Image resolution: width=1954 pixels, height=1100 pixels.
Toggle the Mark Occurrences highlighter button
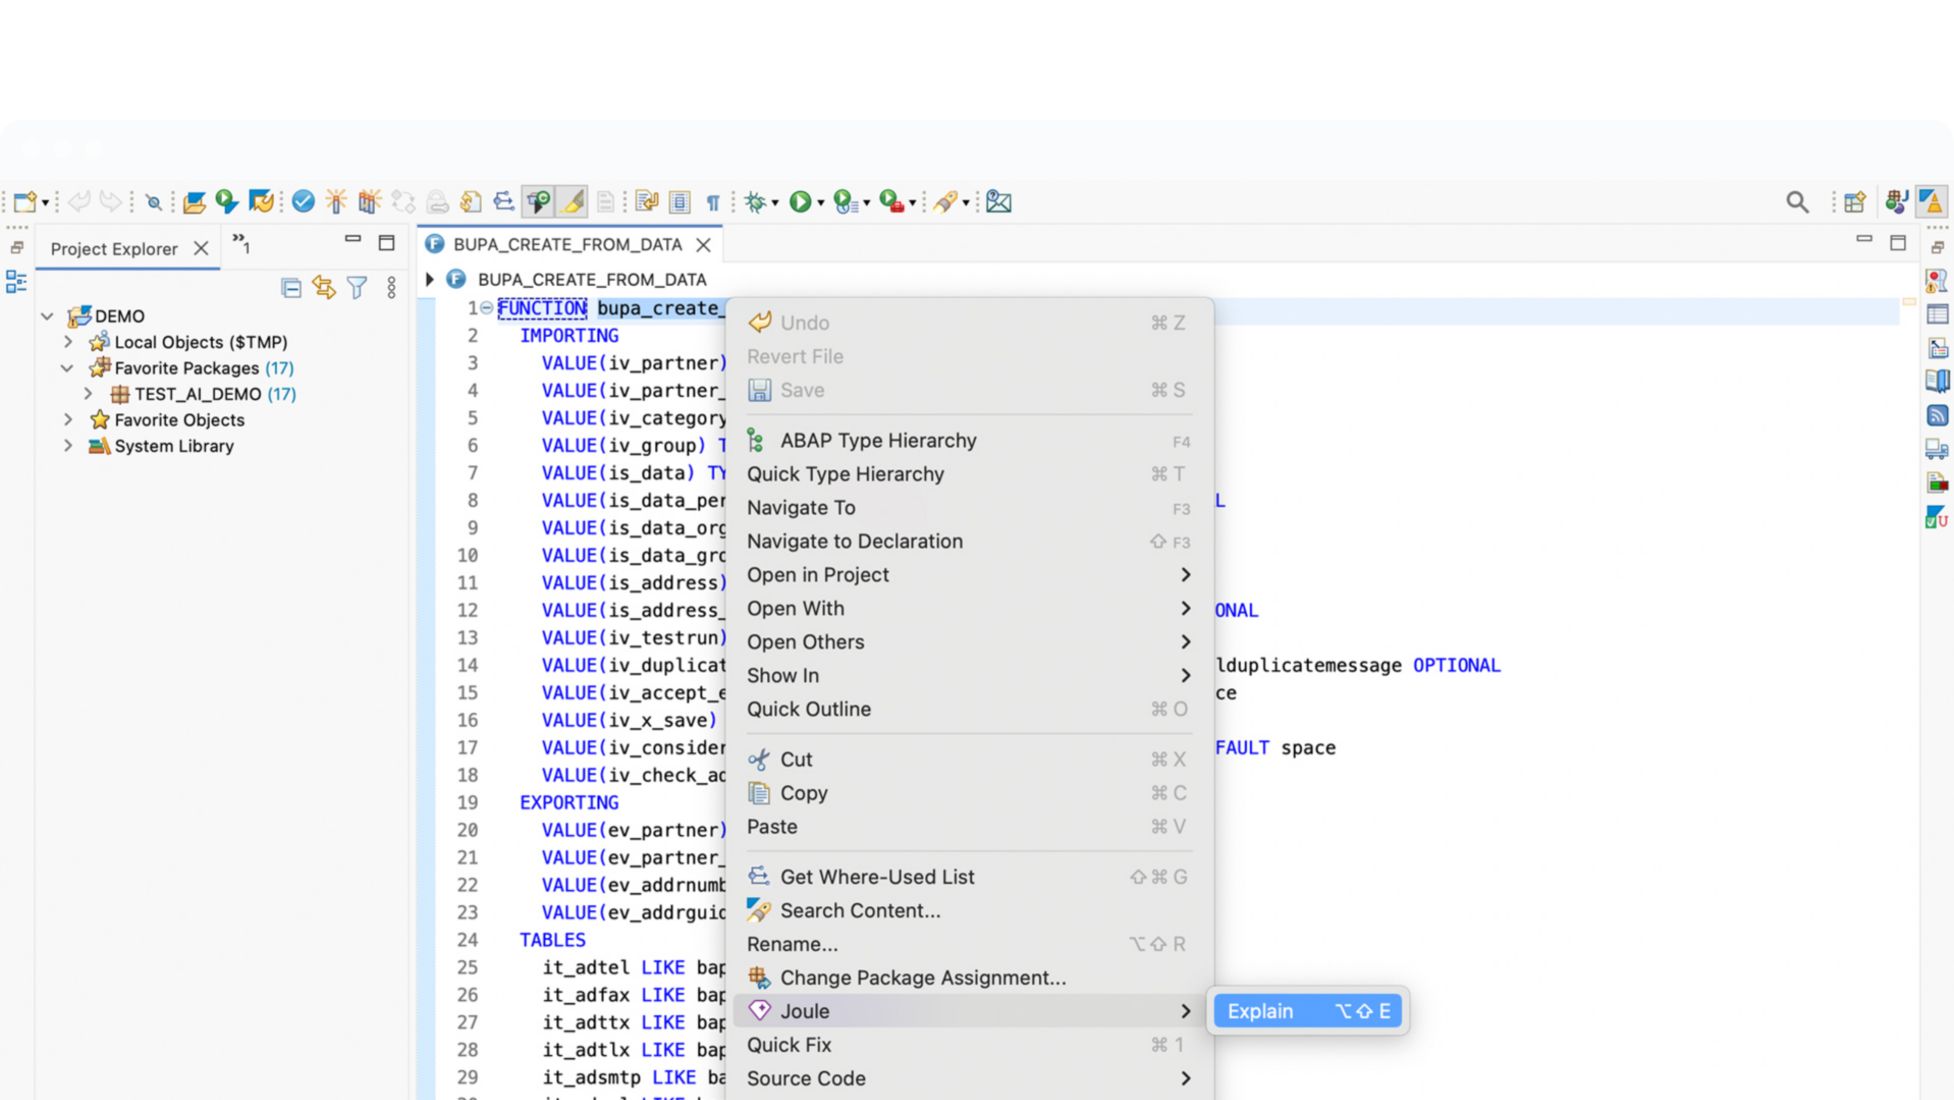coord(573,202)
